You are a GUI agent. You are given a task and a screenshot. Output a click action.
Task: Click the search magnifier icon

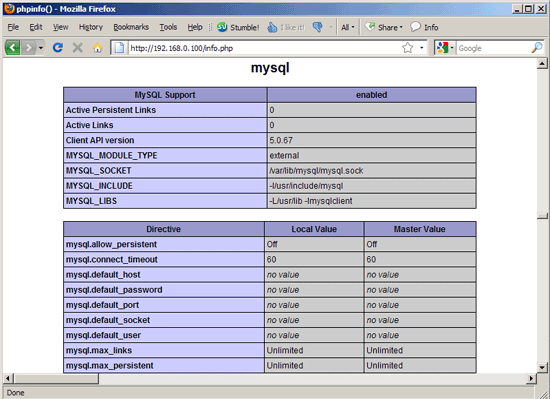[x=537, y=48]
